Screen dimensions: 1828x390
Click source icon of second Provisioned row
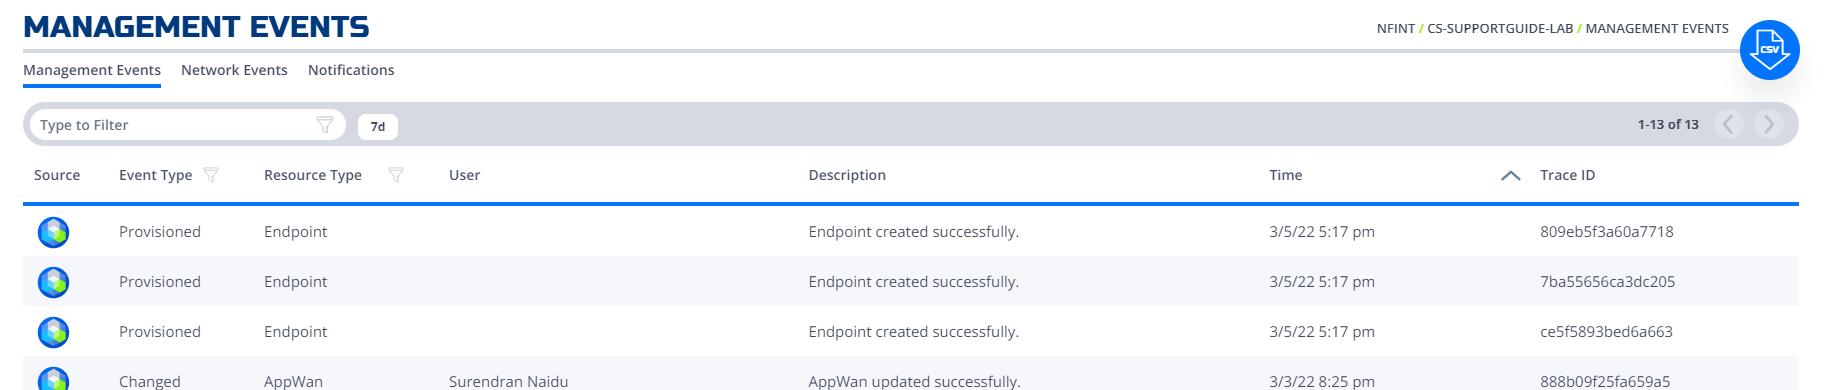[53, 282]
